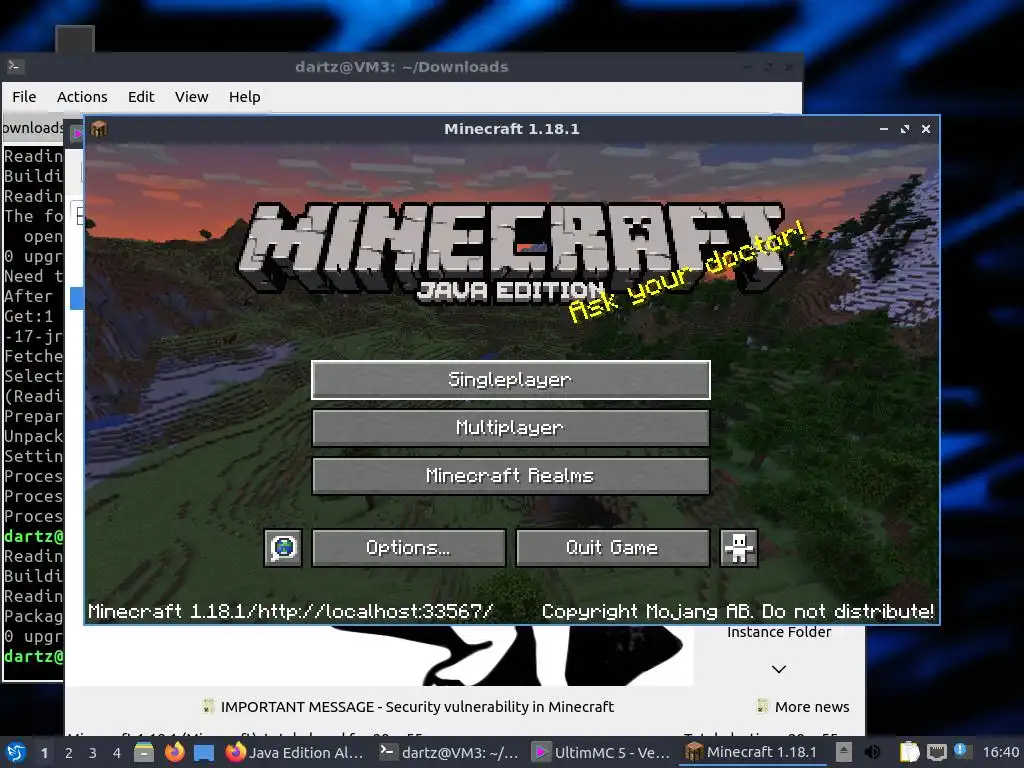Viewport: 1024px width, 768px height.
Task: Open the Options menu
Action: click(409, 547)
